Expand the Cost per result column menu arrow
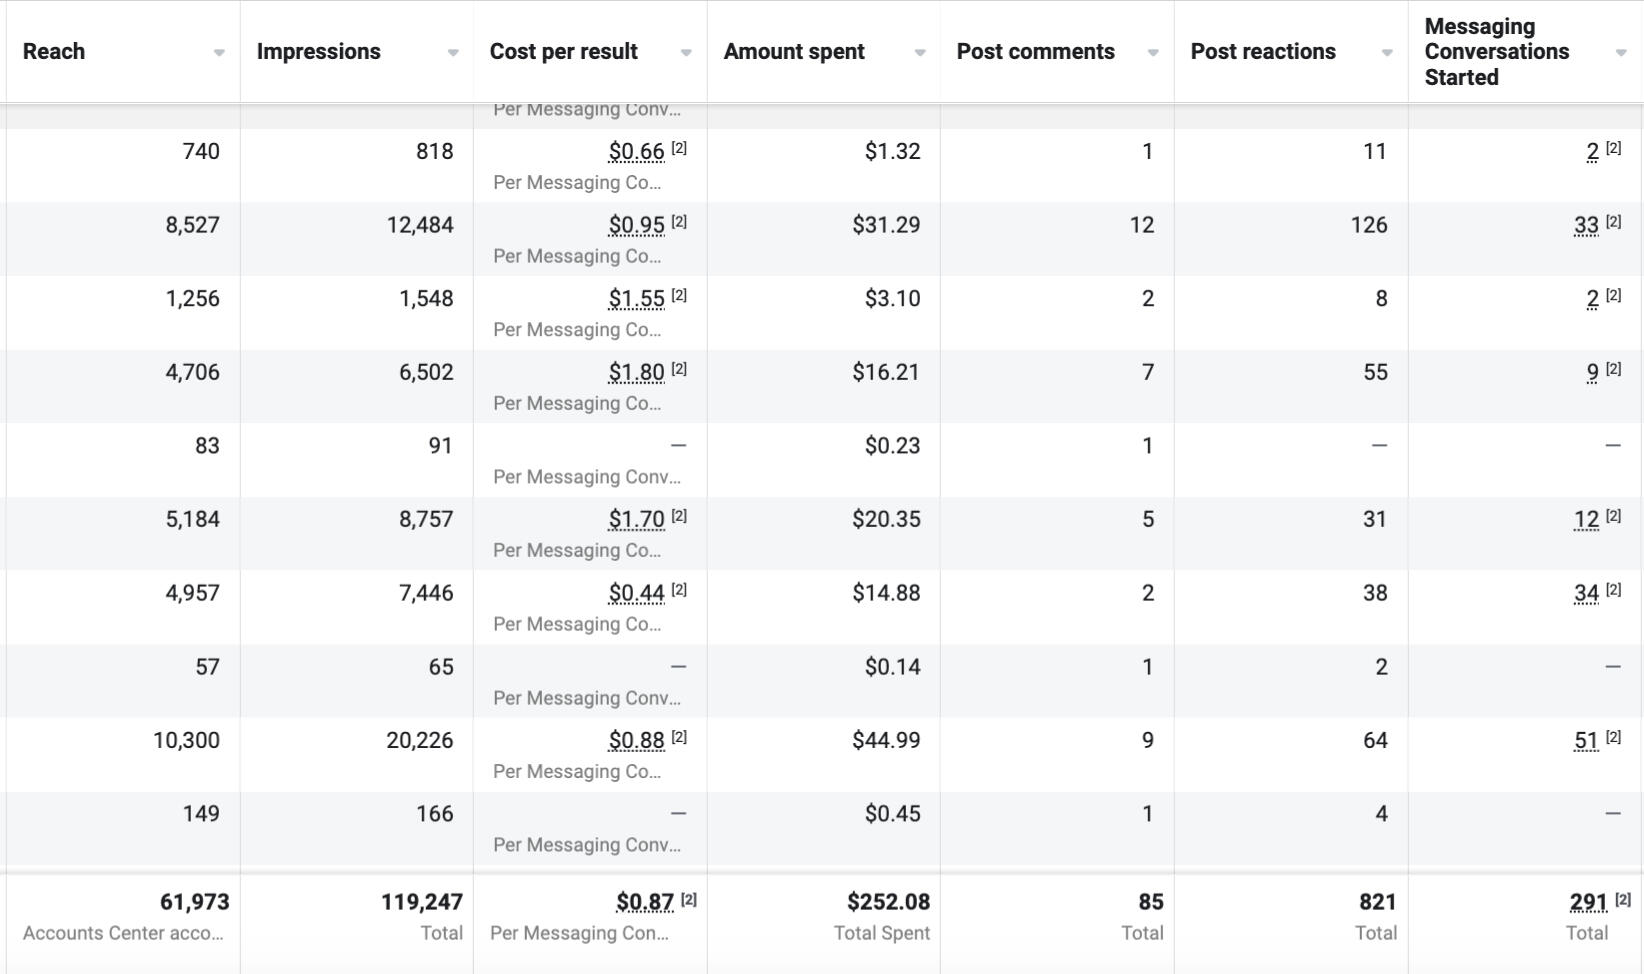The width and height of the screenshot is (1644, 974). coord(686,53)
